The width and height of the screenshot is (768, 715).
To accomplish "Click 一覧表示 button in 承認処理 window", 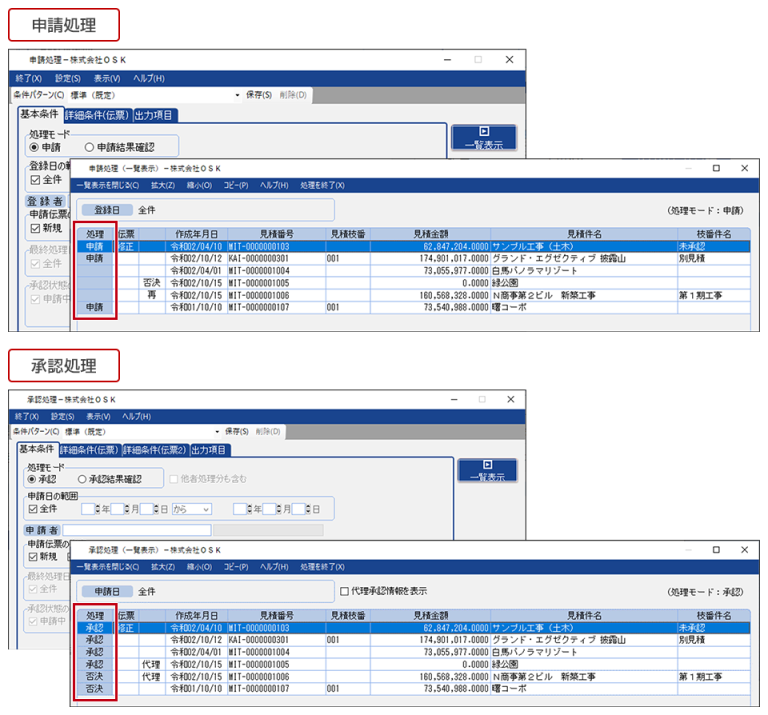I will (490, 471).
